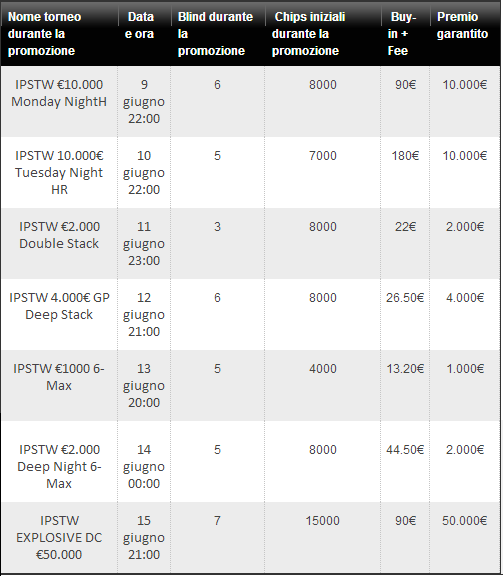Click the 'Buy-in + Fee' header cell
503x576 pixels.
pyautogui.click(x=401, y=34)
